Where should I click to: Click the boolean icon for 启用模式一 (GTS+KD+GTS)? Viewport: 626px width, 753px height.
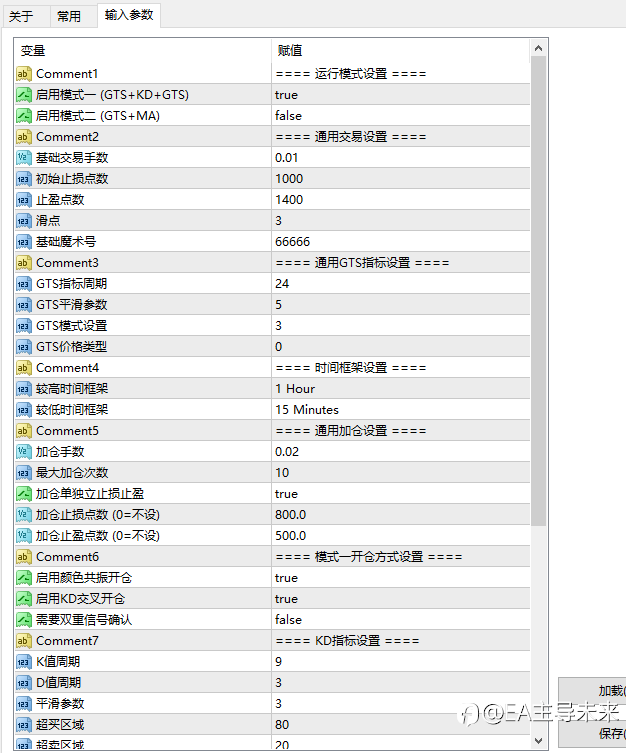coord(24,95)
